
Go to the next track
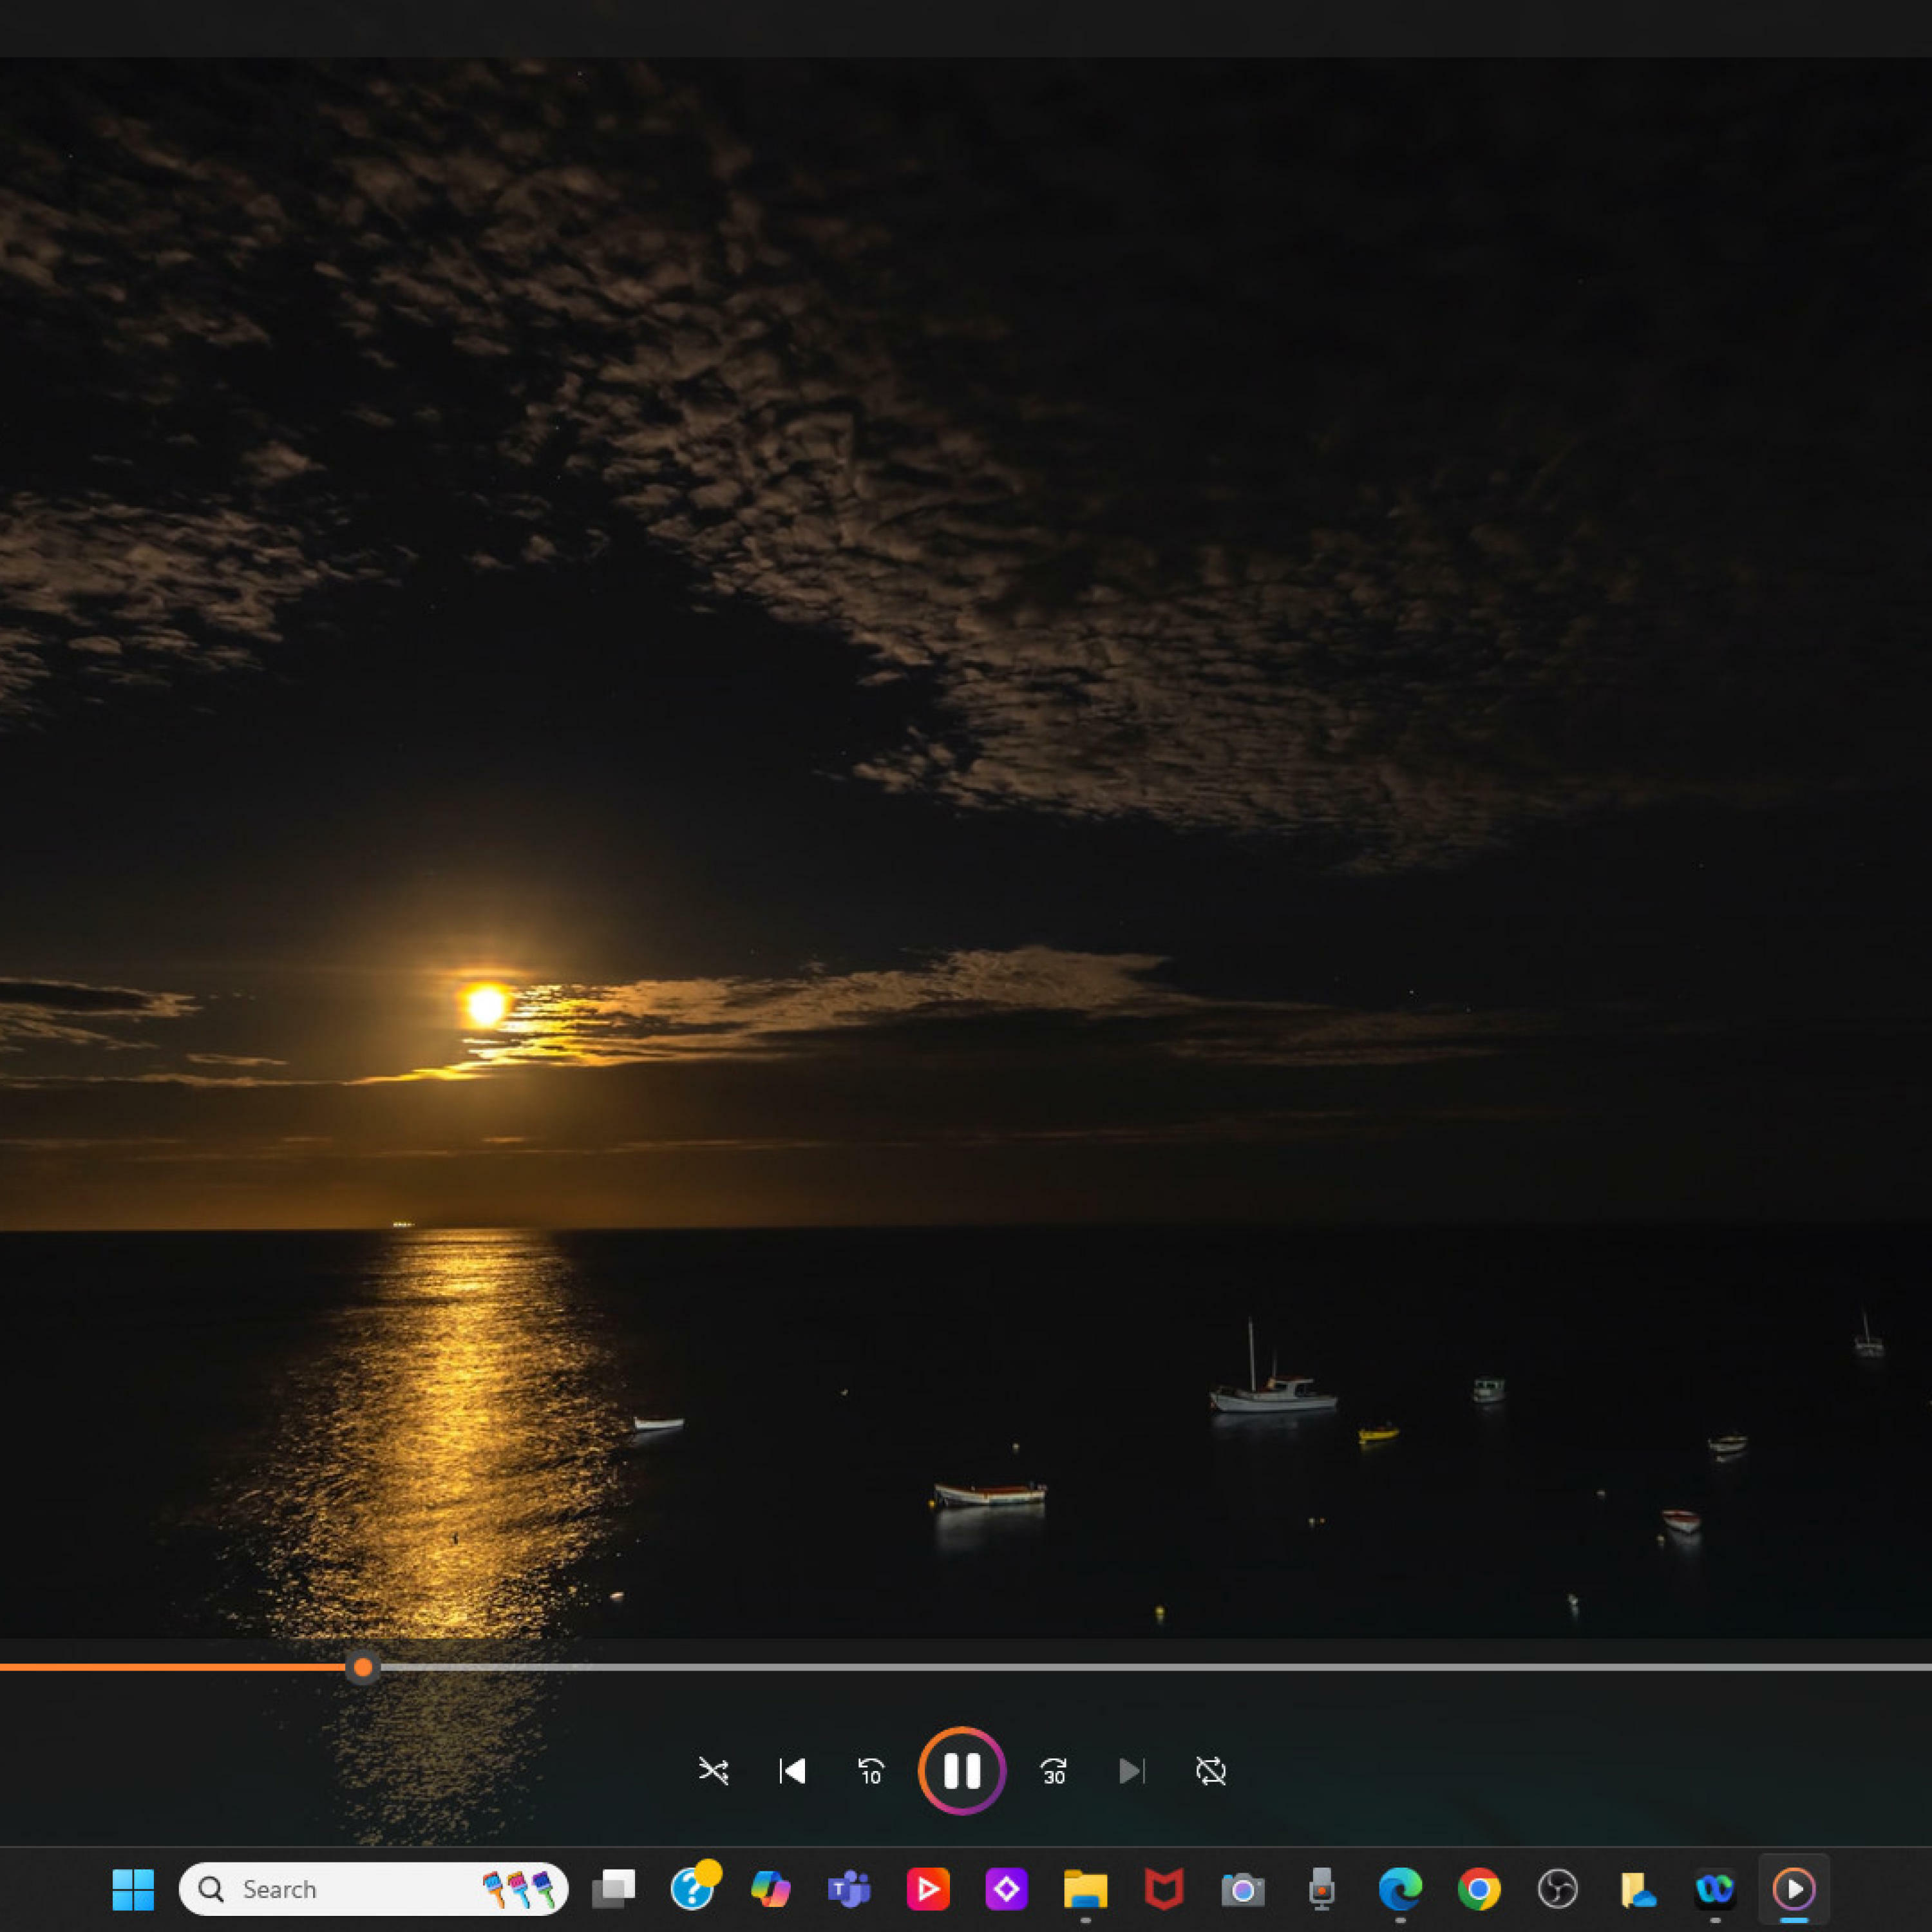point(1131,1771)
